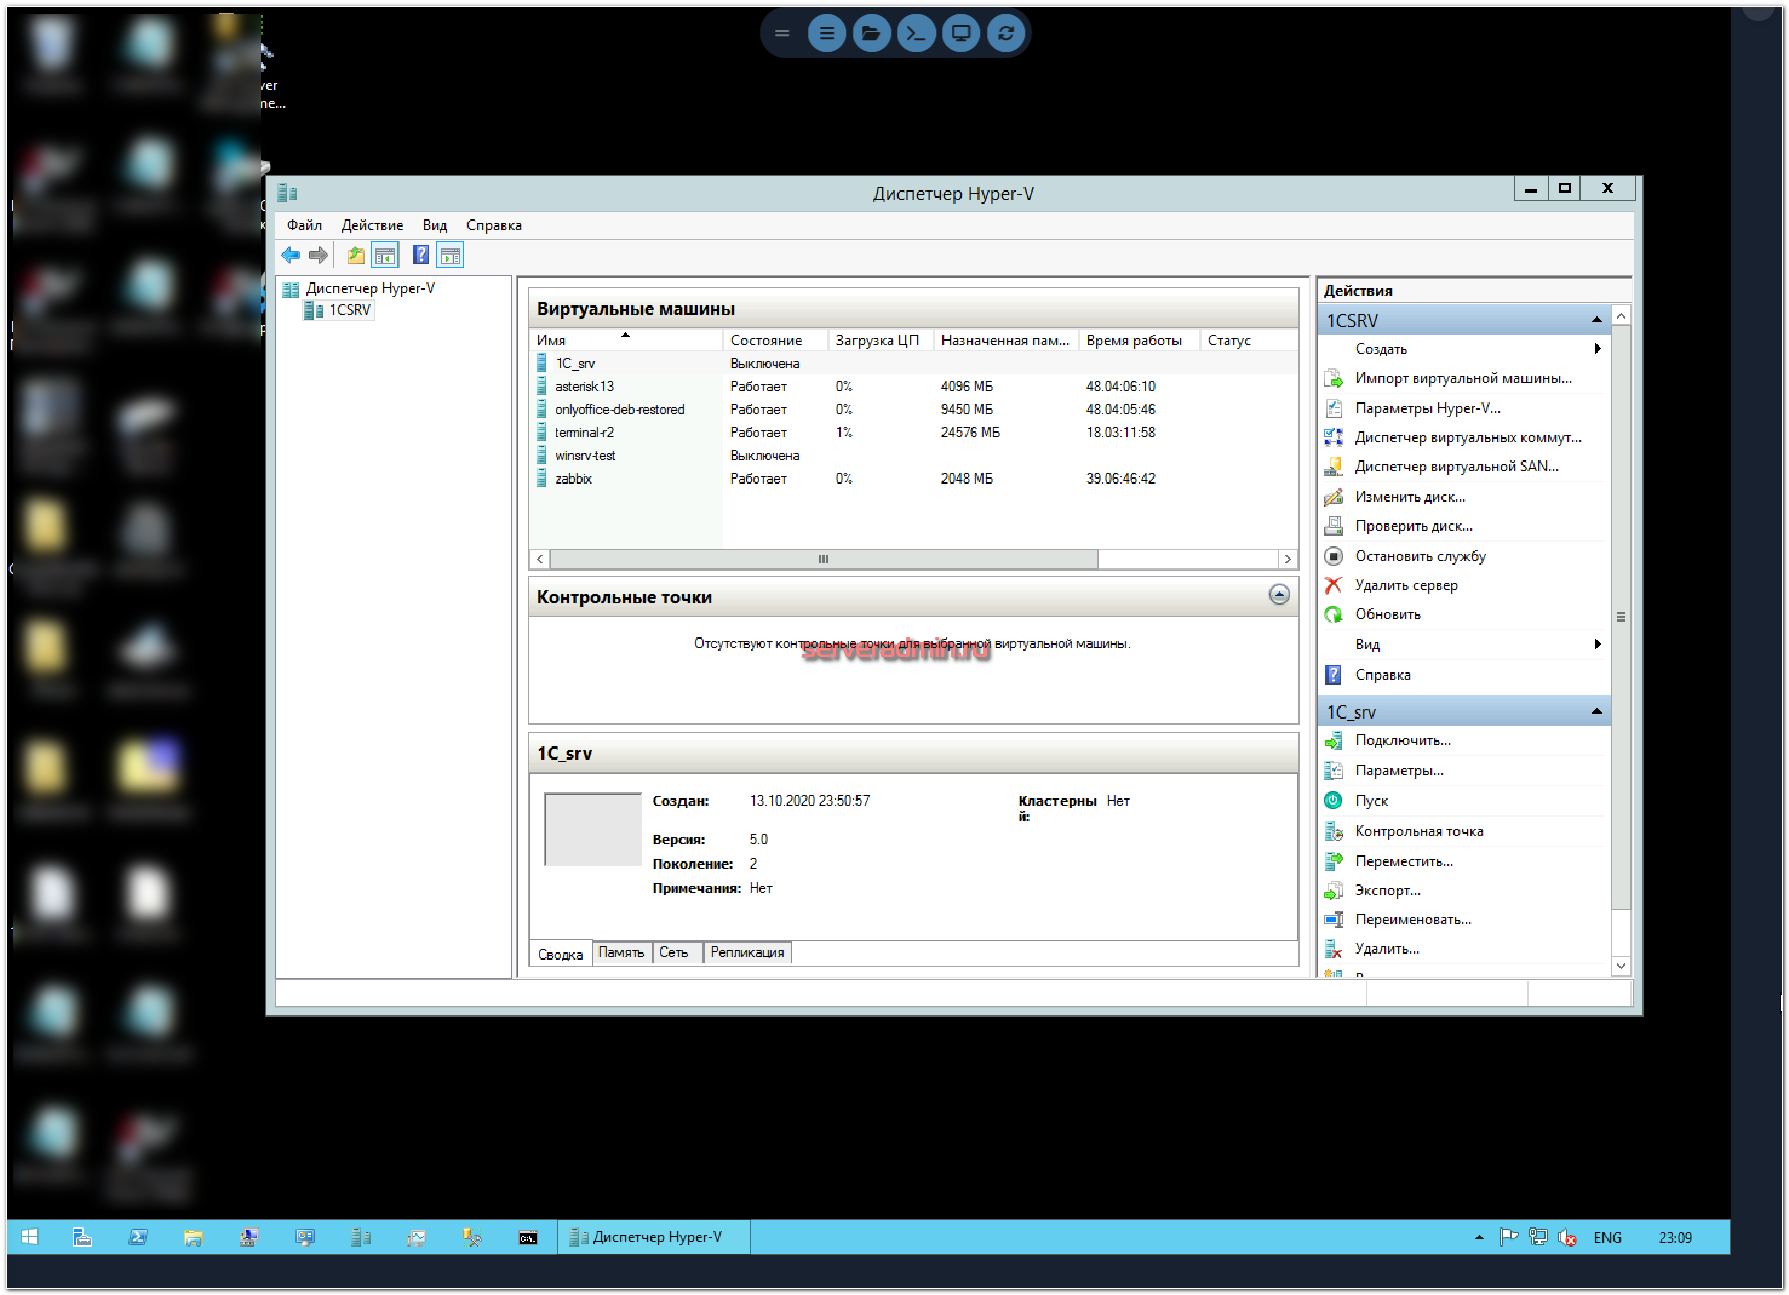1789x1295 pixels.
Task: Click the Остановить службу stop icon
Action: coord(1333,557)
